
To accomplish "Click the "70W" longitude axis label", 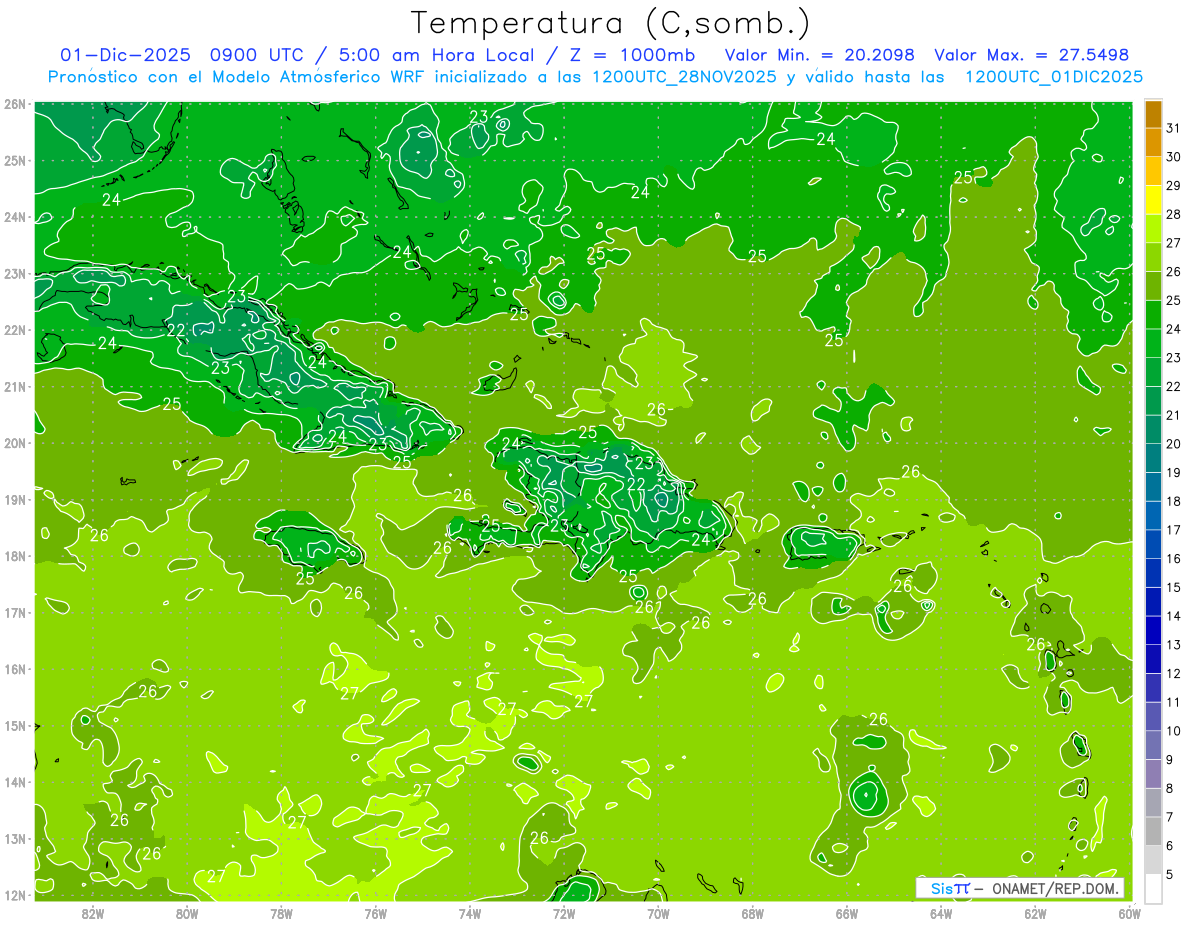I will (658, 913).
